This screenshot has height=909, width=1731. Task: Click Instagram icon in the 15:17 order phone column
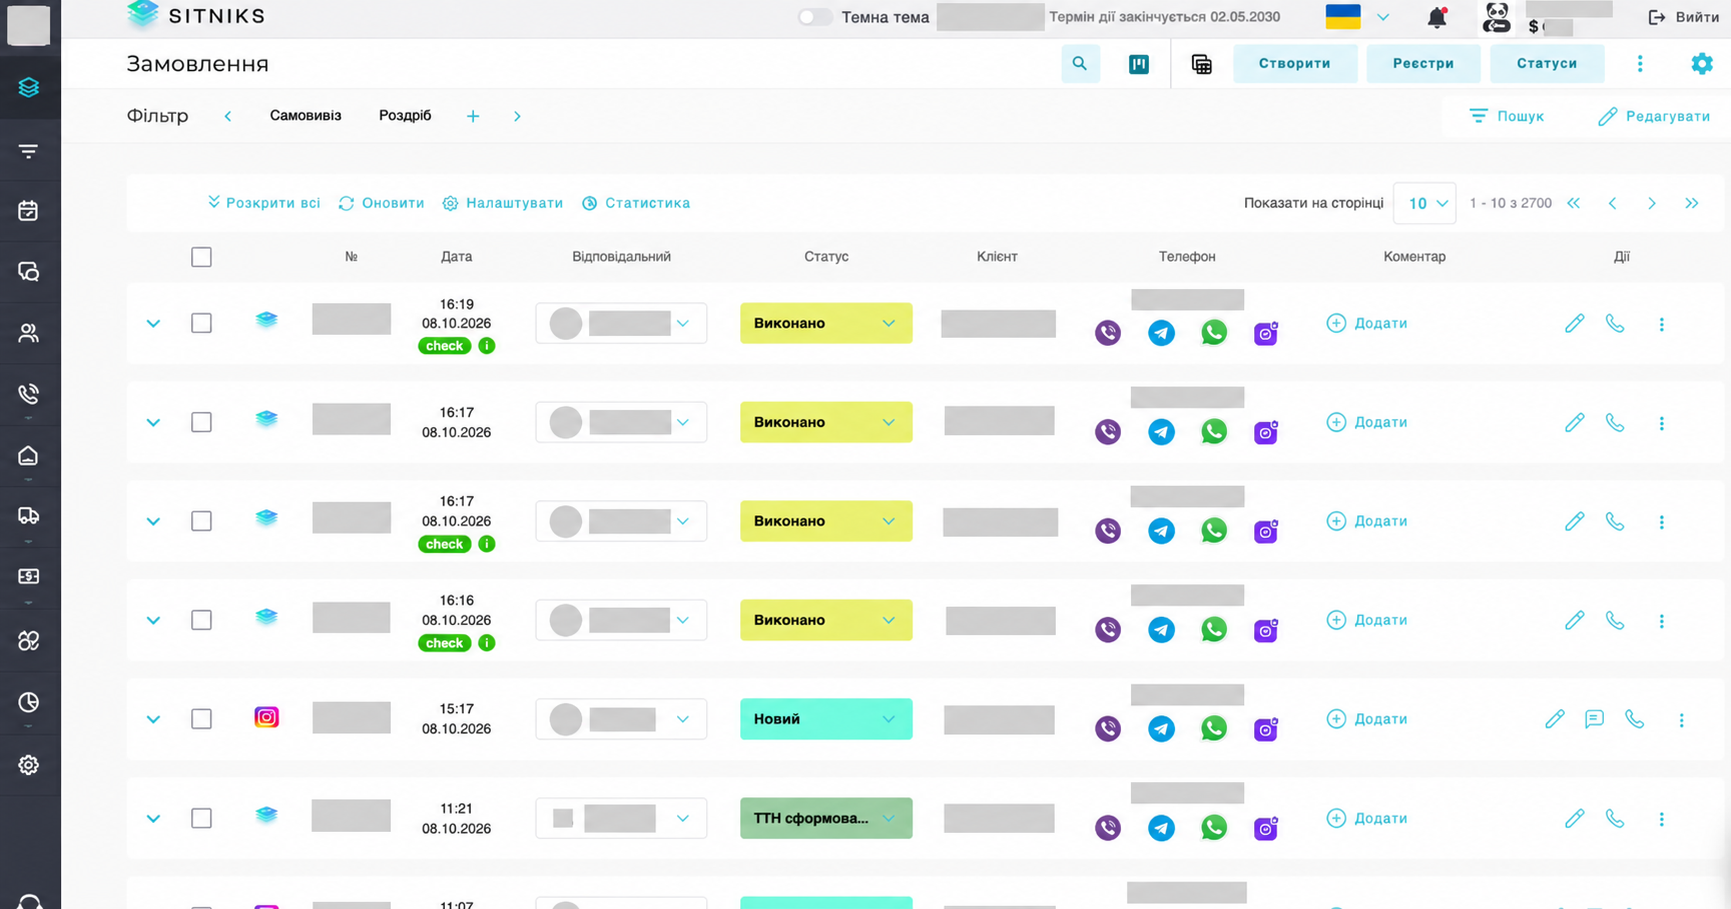[x=1266, y=729]
